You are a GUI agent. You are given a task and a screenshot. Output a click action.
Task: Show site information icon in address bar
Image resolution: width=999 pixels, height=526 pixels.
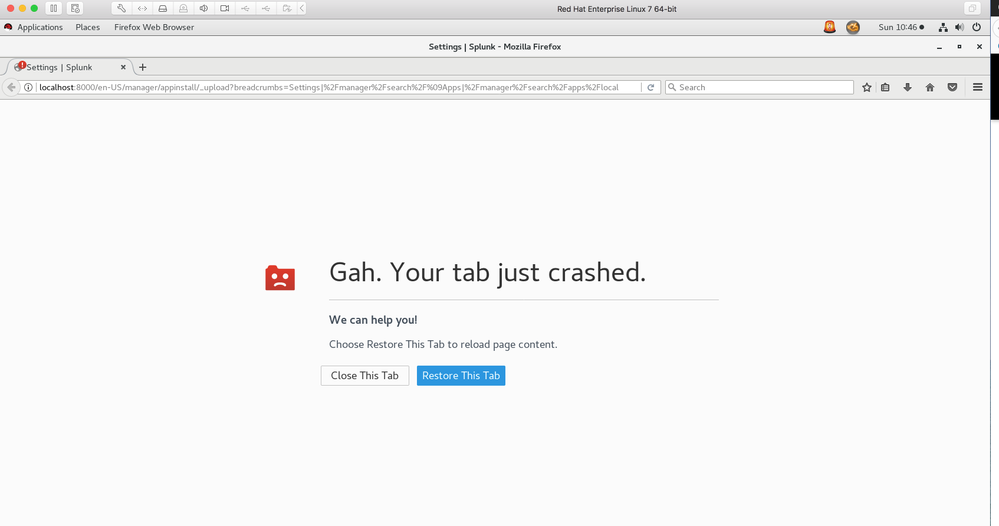[28, 87]
